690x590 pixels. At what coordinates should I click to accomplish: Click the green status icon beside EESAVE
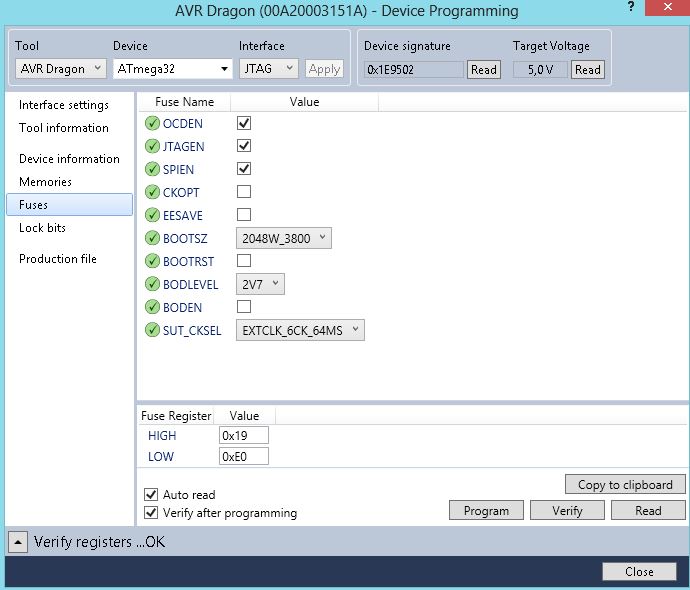(152, 215)
